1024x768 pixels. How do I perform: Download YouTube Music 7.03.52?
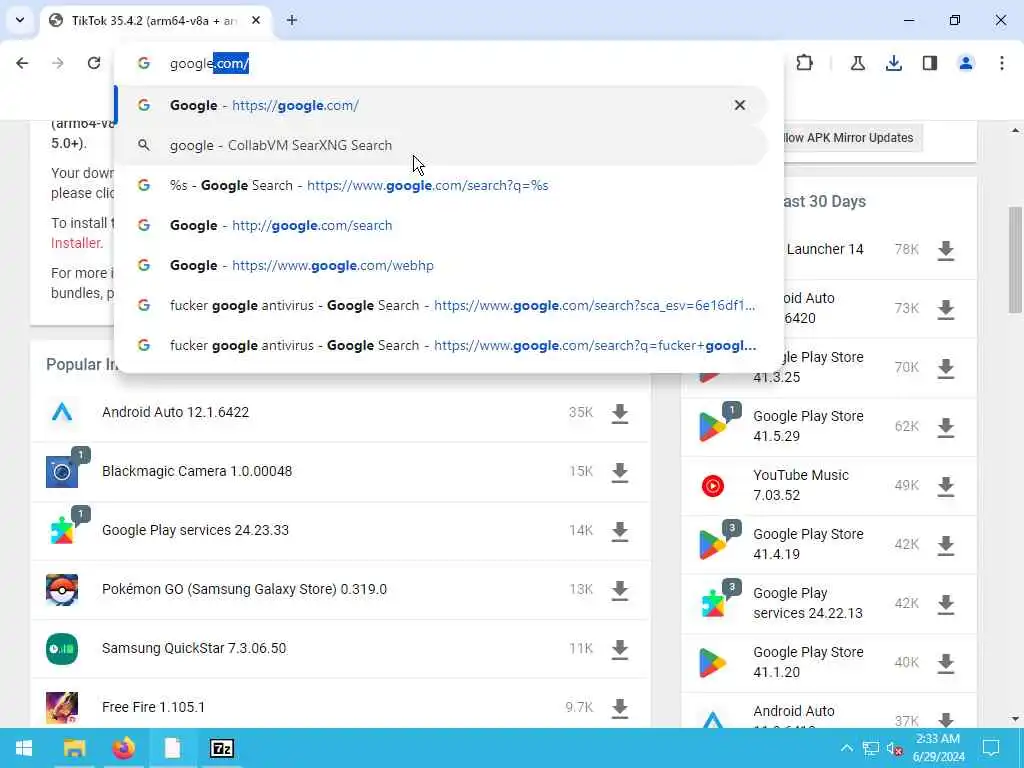[946, 486]
